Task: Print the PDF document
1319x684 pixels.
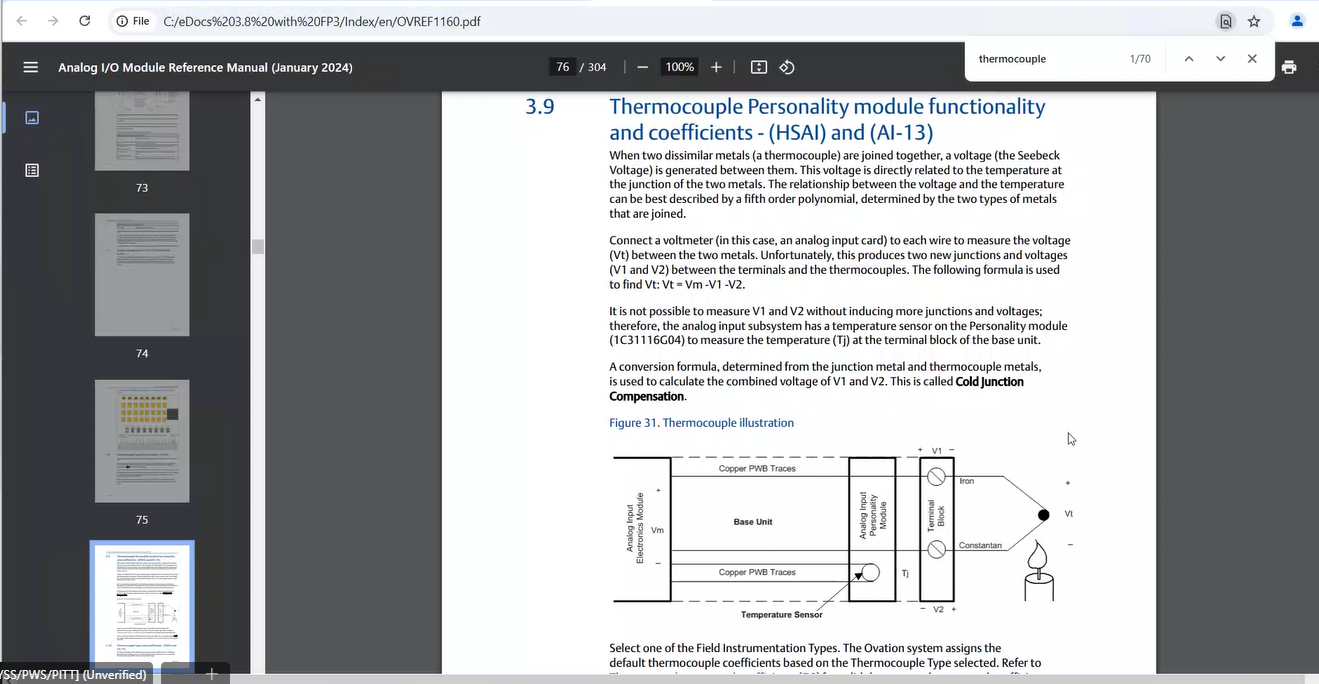Action: click(x=1289, y=67)
